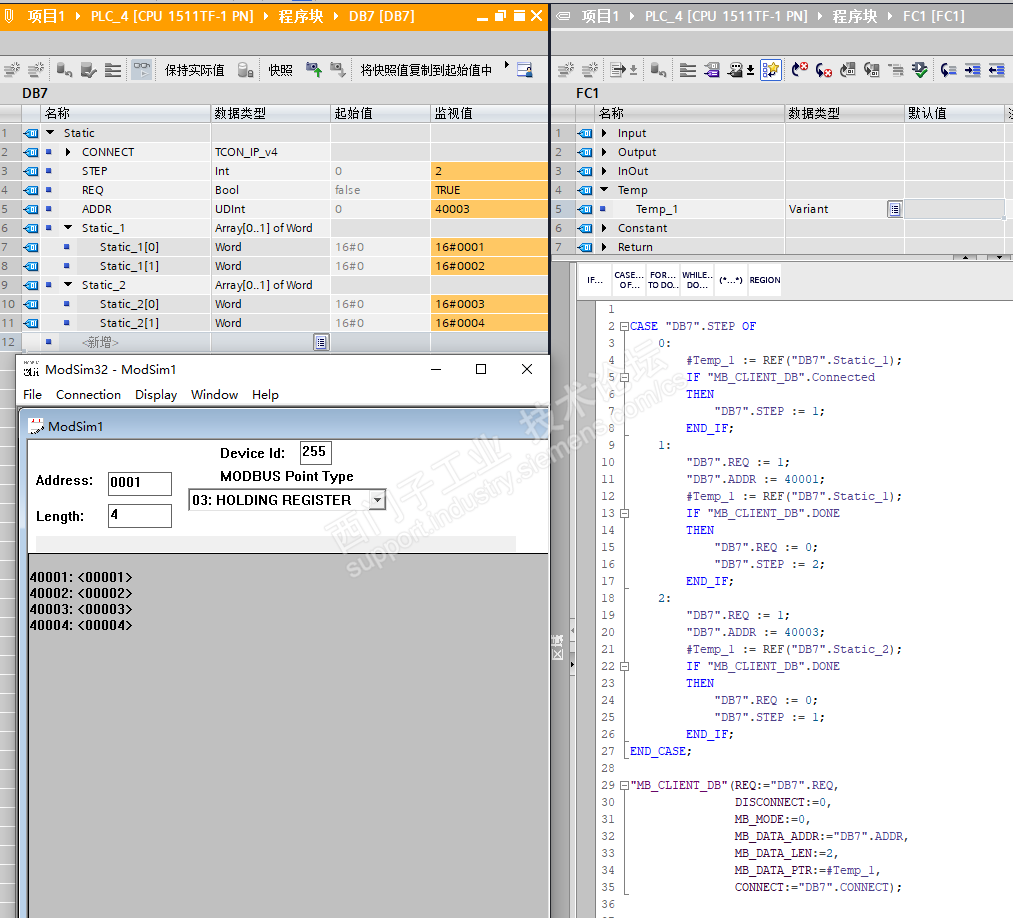Insert a REGION block from the snippet bar
Screen dimensions: 1013x918
pyautogui.click(x=765, y=280)
